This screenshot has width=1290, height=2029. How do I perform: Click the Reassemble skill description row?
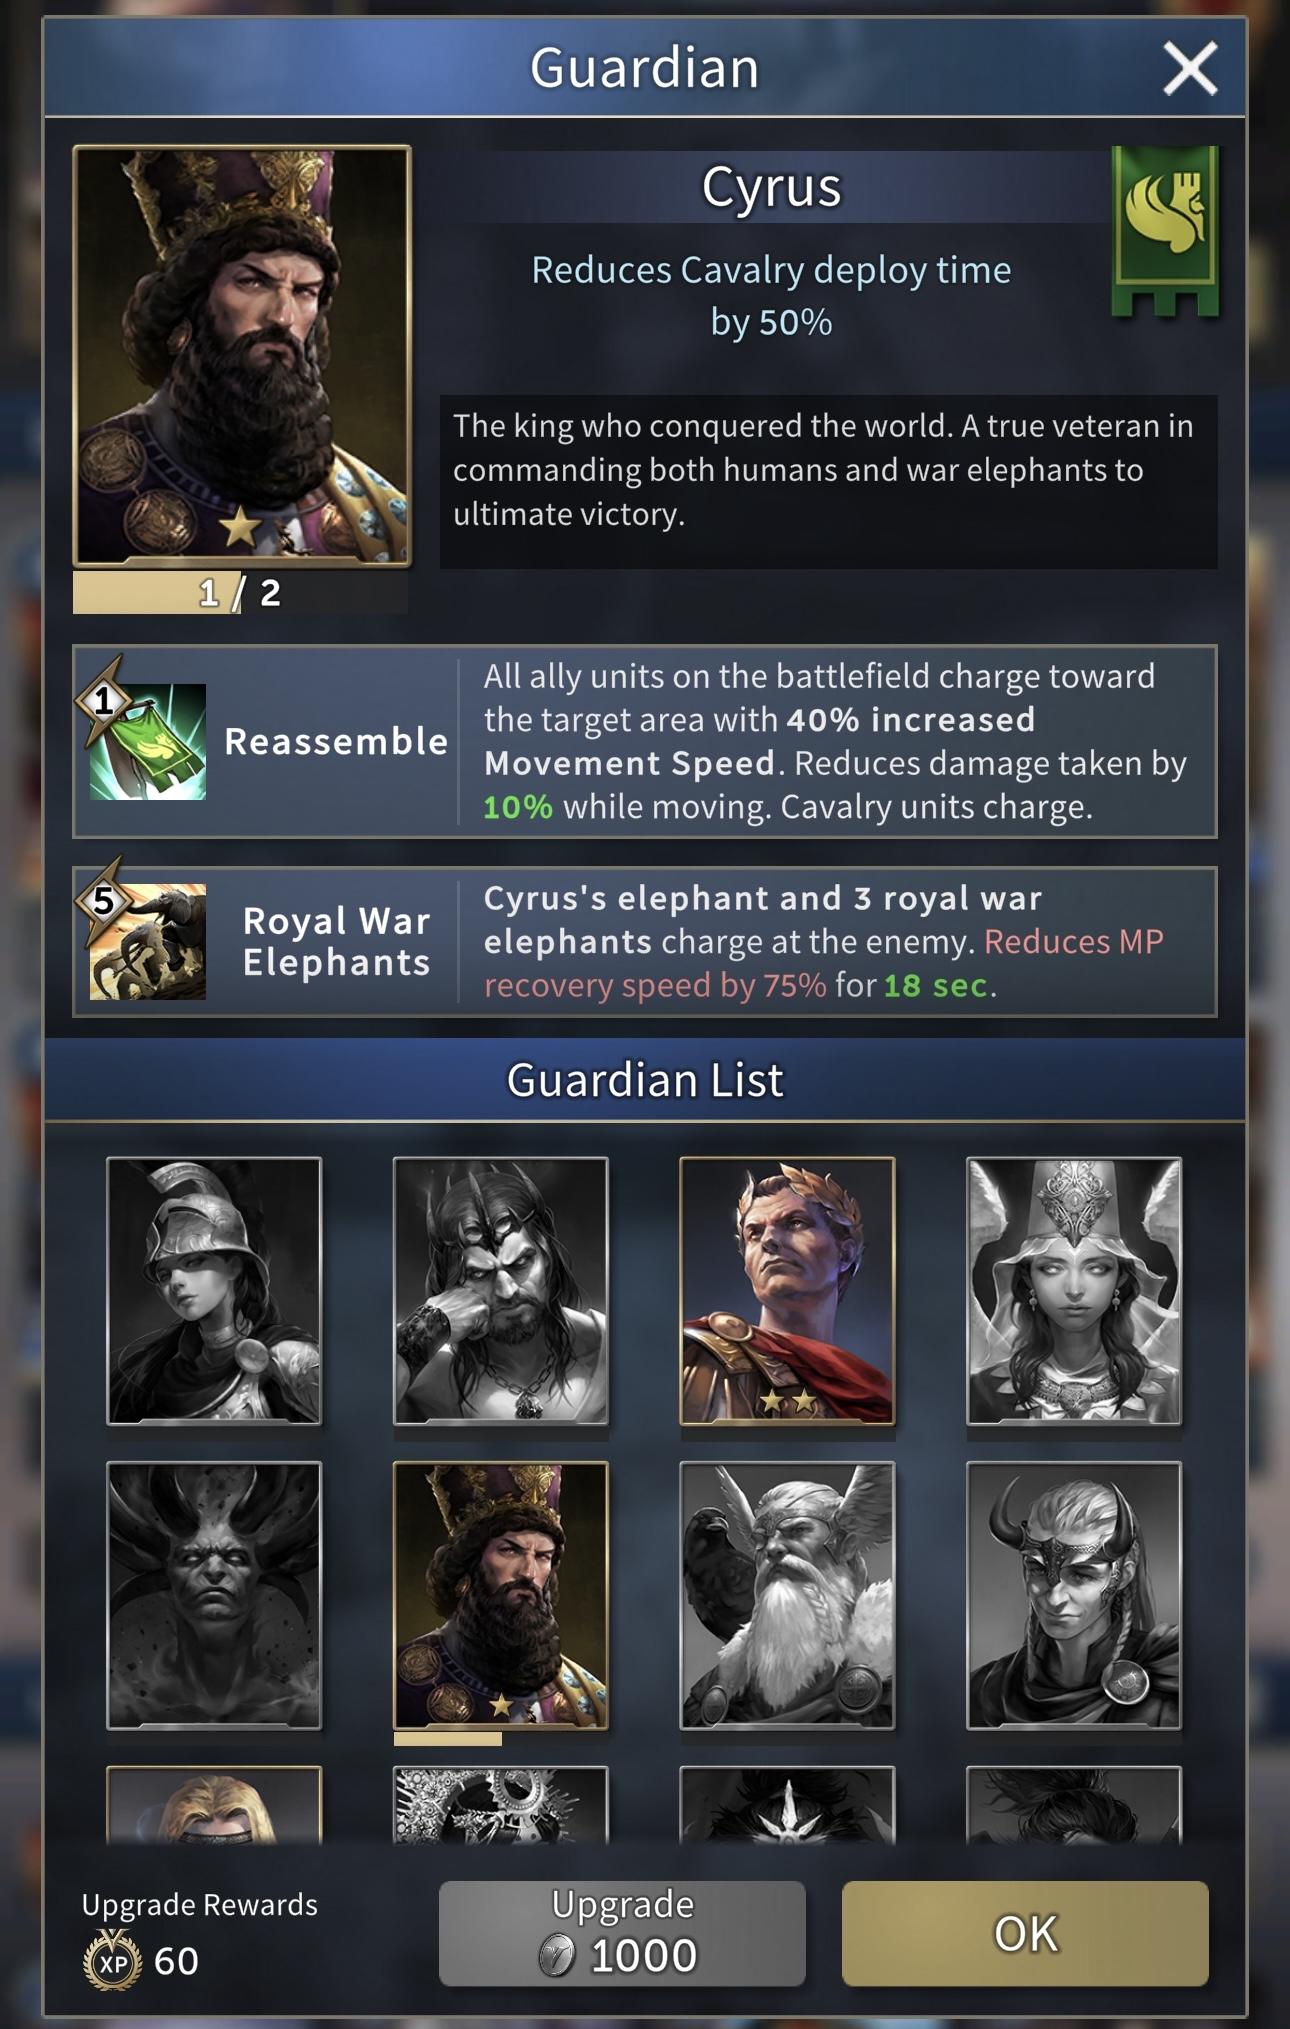click(x=645, y=741)
